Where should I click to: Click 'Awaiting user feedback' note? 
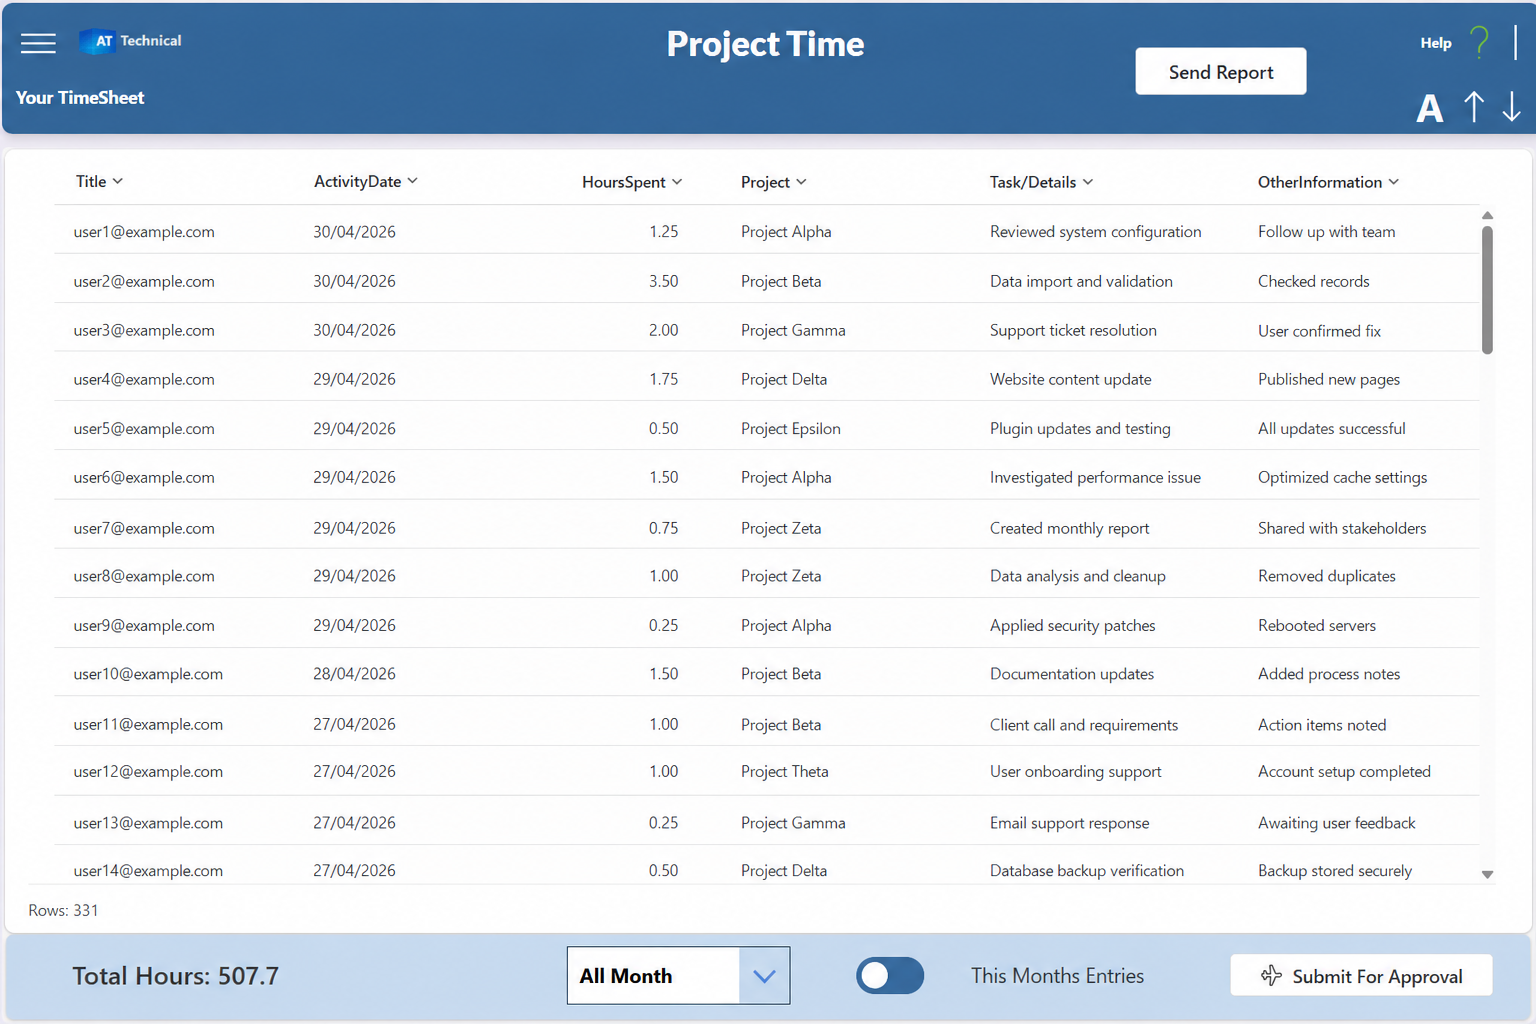(x=1336, y=823)
